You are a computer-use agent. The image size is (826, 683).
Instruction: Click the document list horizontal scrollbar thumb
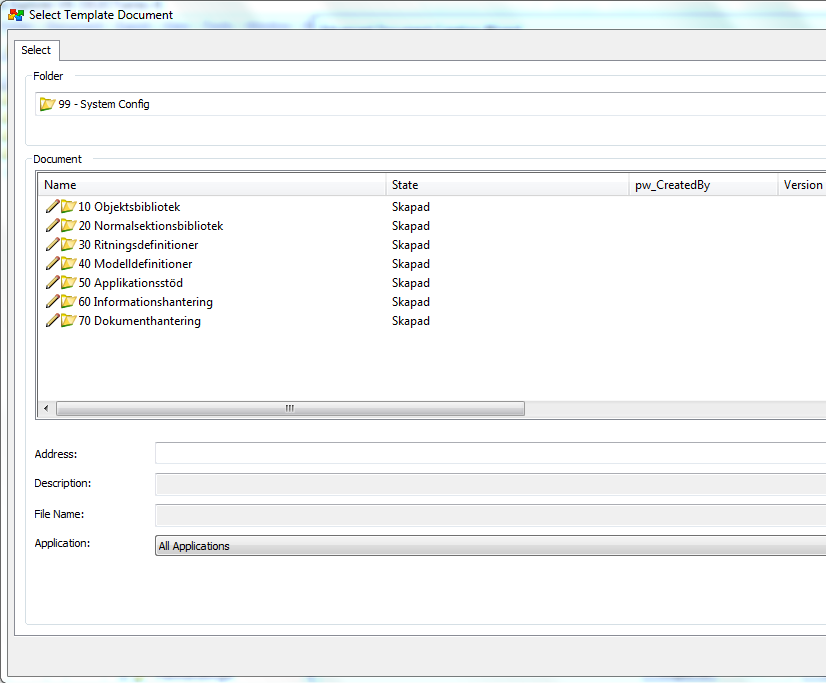click(290, 408)
